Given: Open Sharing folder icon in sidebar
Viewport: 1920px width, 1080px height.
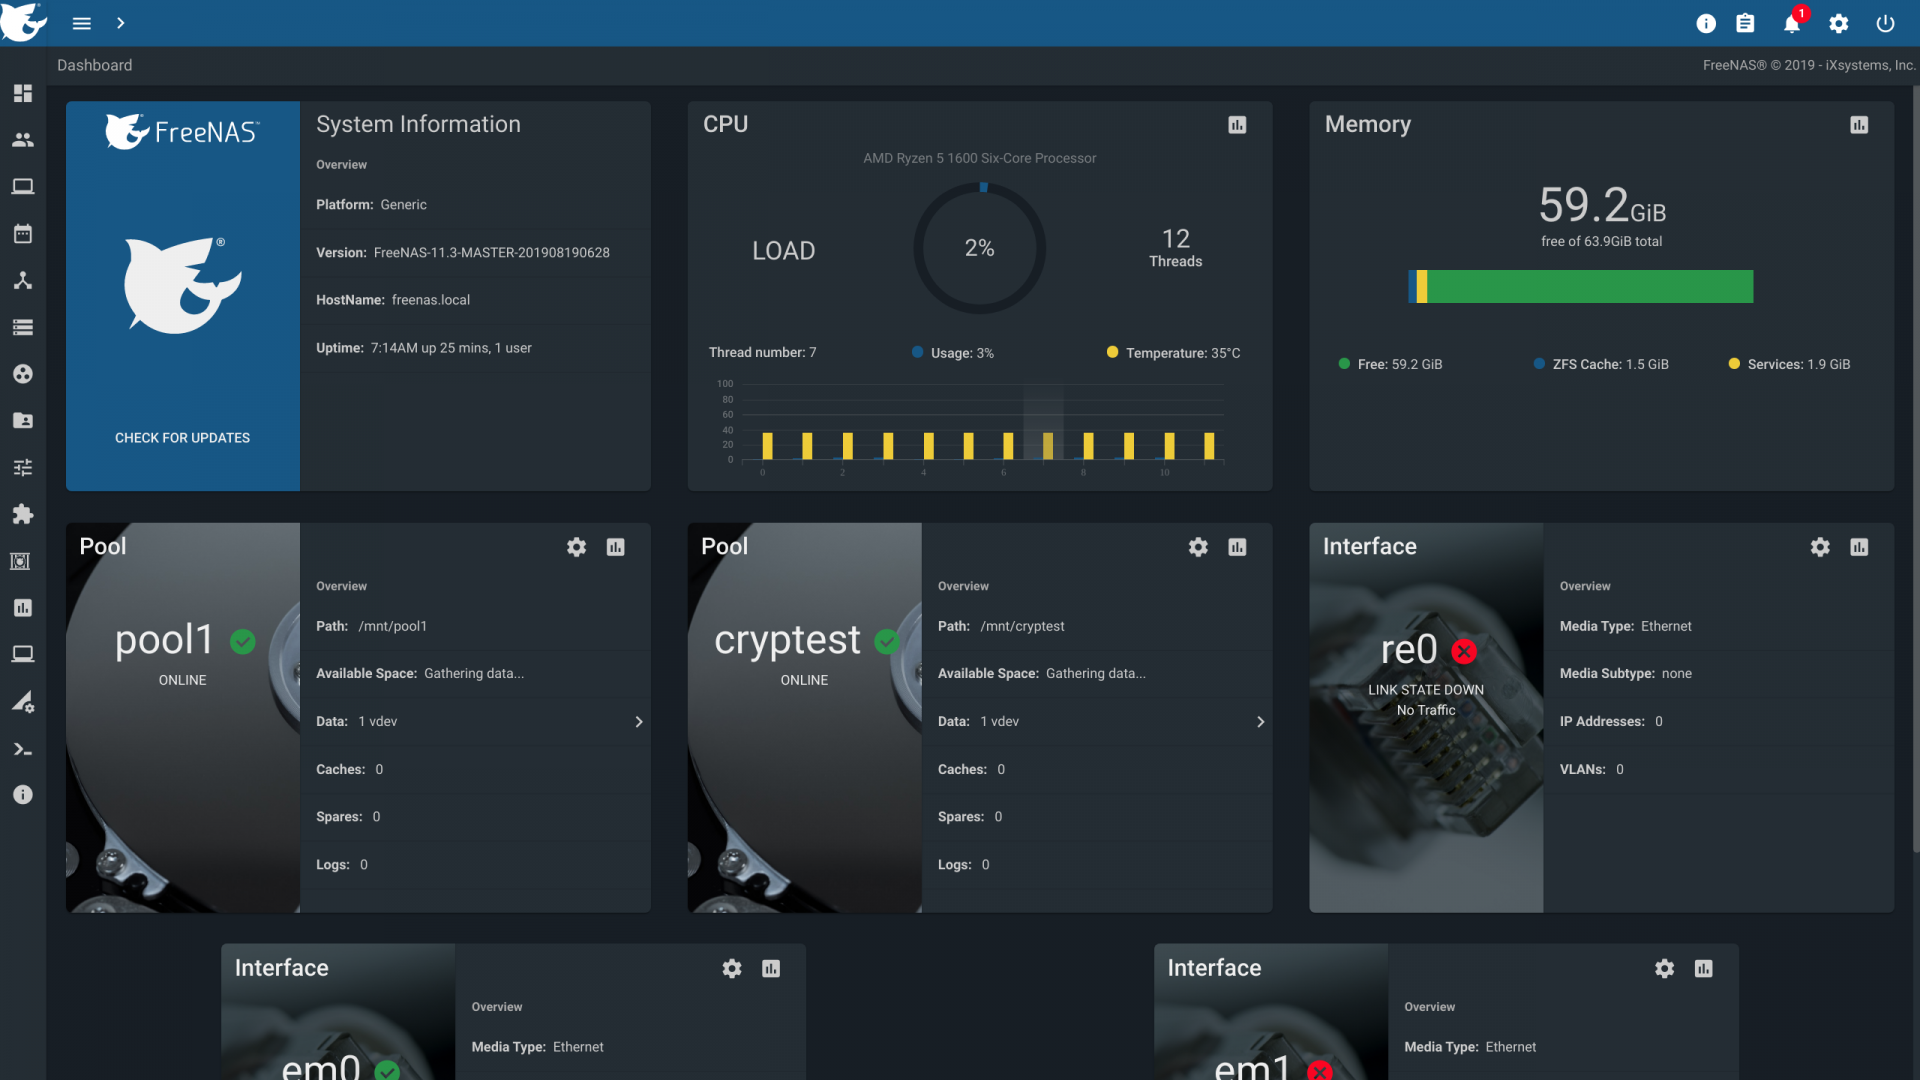Looking at the screenshot, I should coord(23,421).
